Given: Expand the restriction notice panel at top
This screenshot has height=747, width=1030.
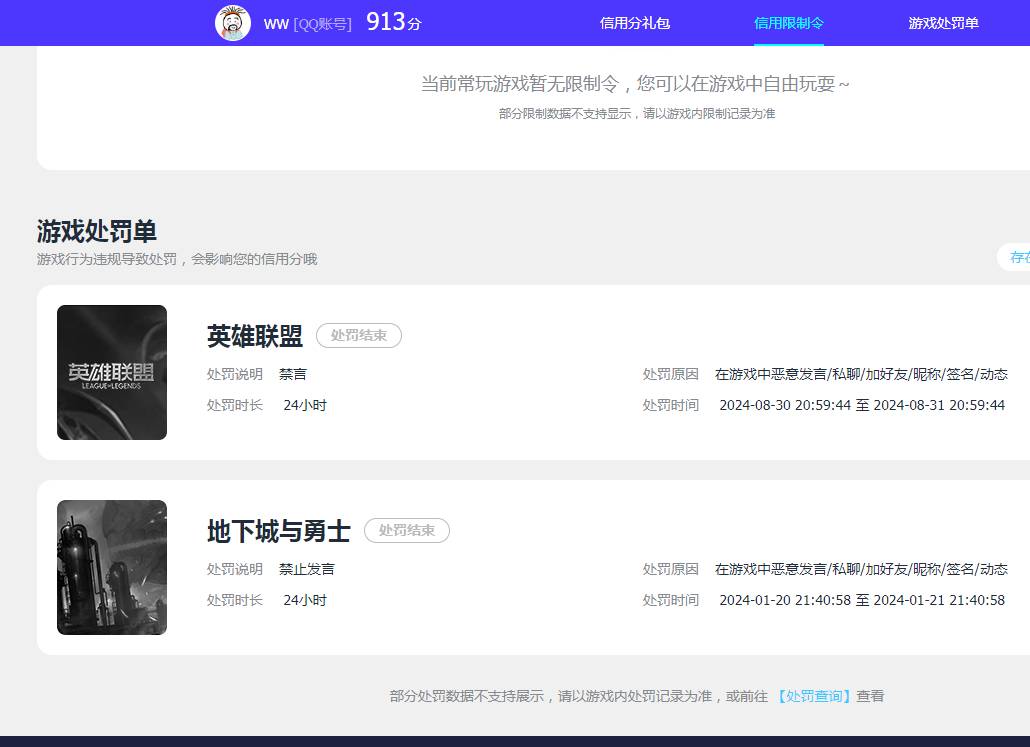Looking at the screenshot, I should click(x=533, y=98).
